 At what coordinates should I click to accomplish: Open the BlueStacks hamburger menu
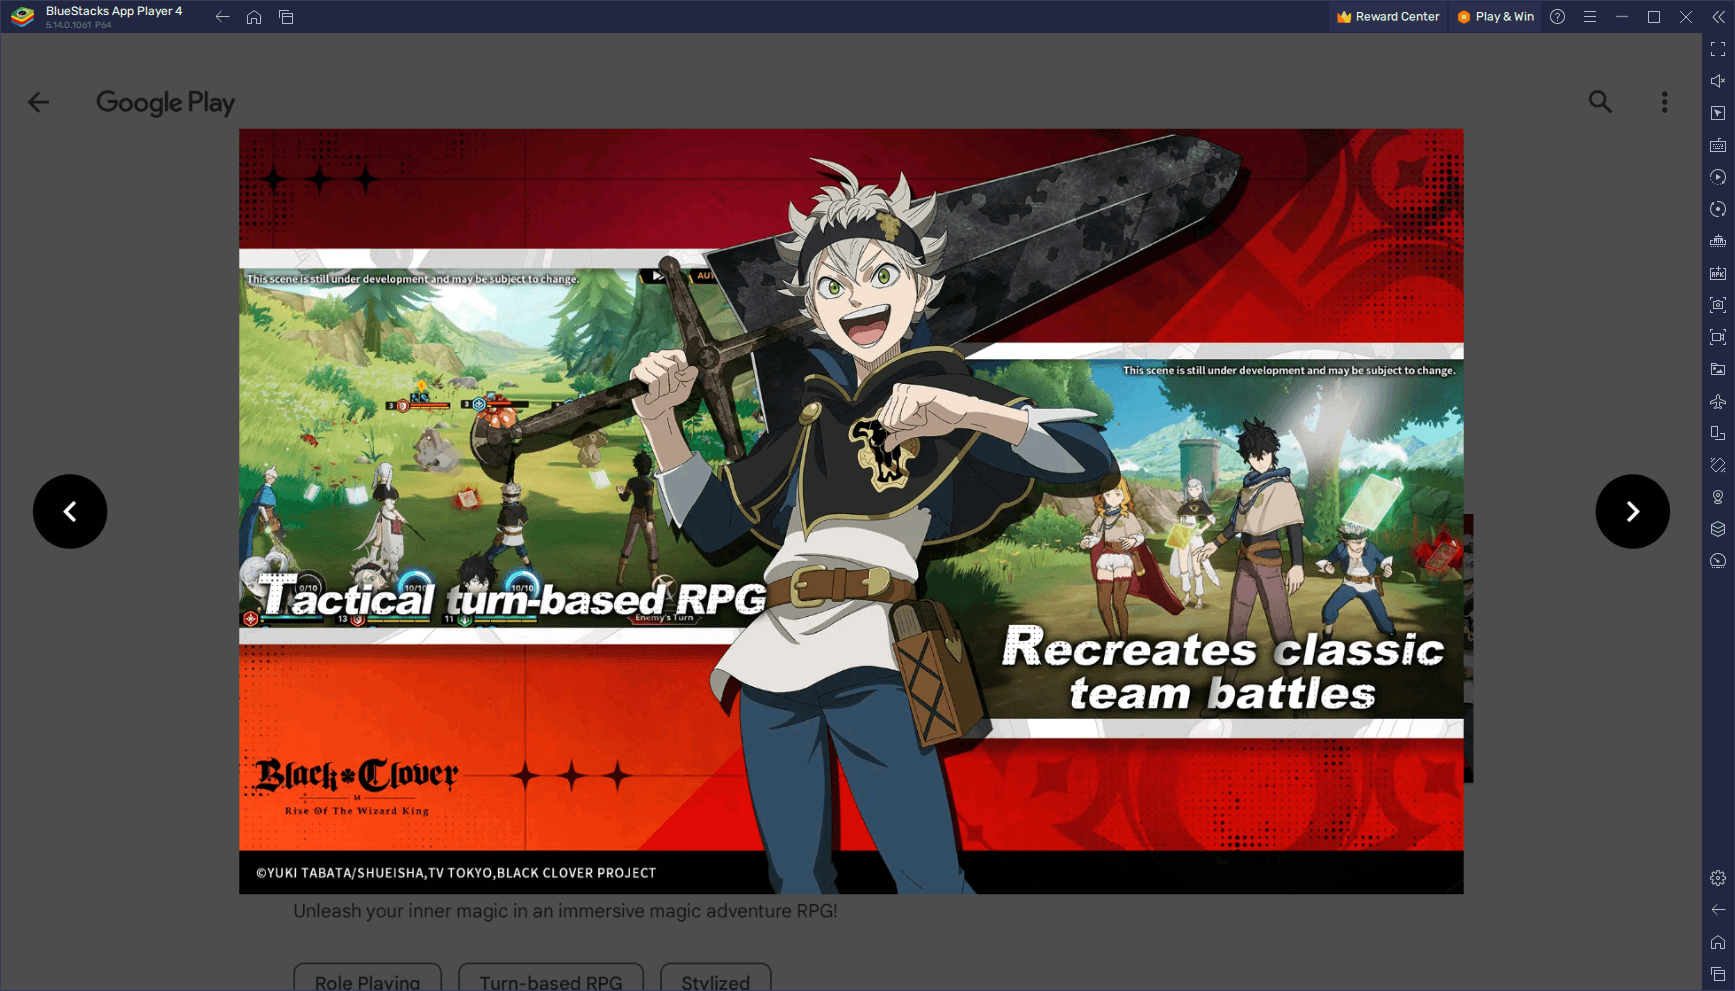[x=1589, y=17]
